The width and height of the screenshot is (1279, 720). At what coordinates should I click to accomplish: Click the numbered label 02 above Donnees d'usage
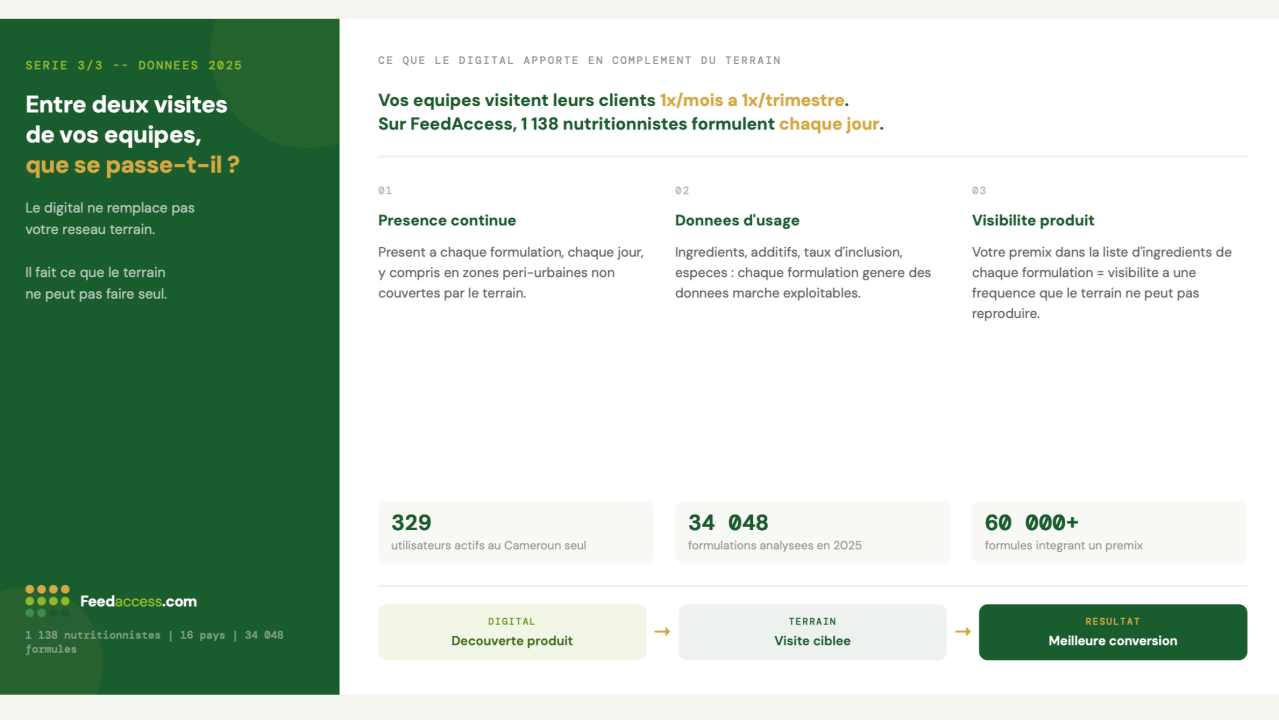pyautogui.click(x=681, y=190)
